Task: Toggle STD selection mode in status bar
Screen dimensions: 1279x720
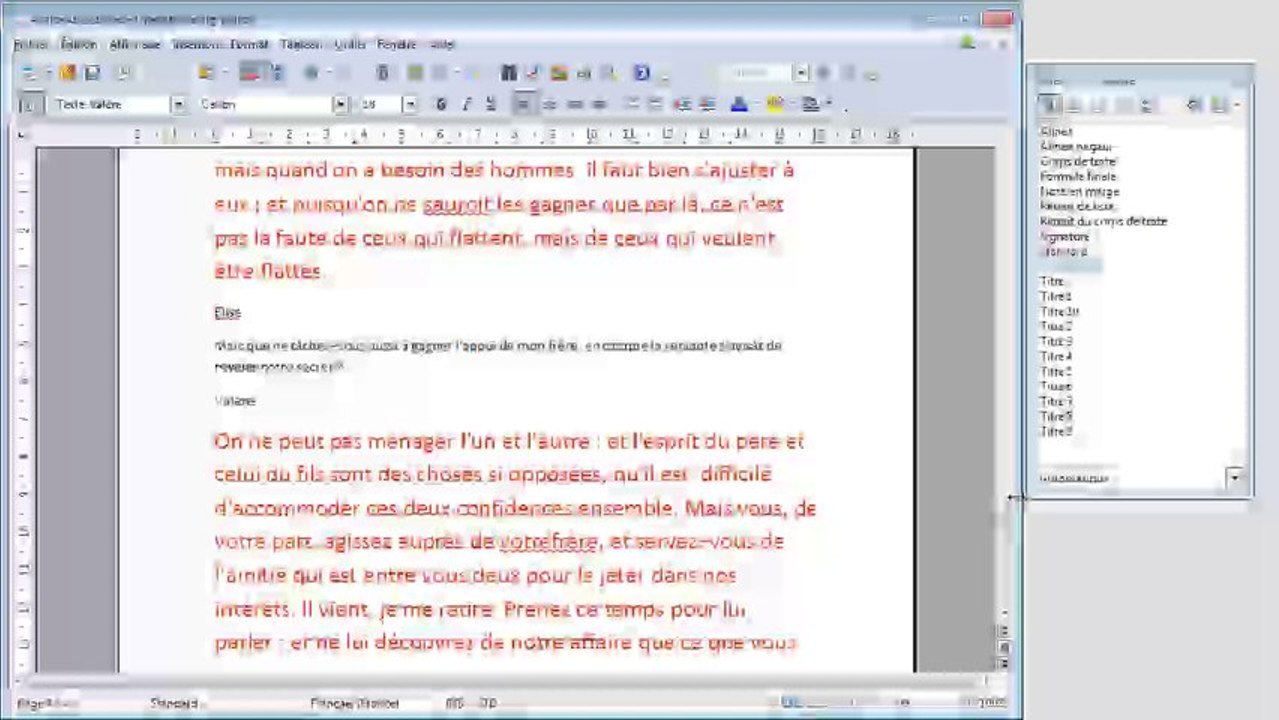Action: [488, 703]
